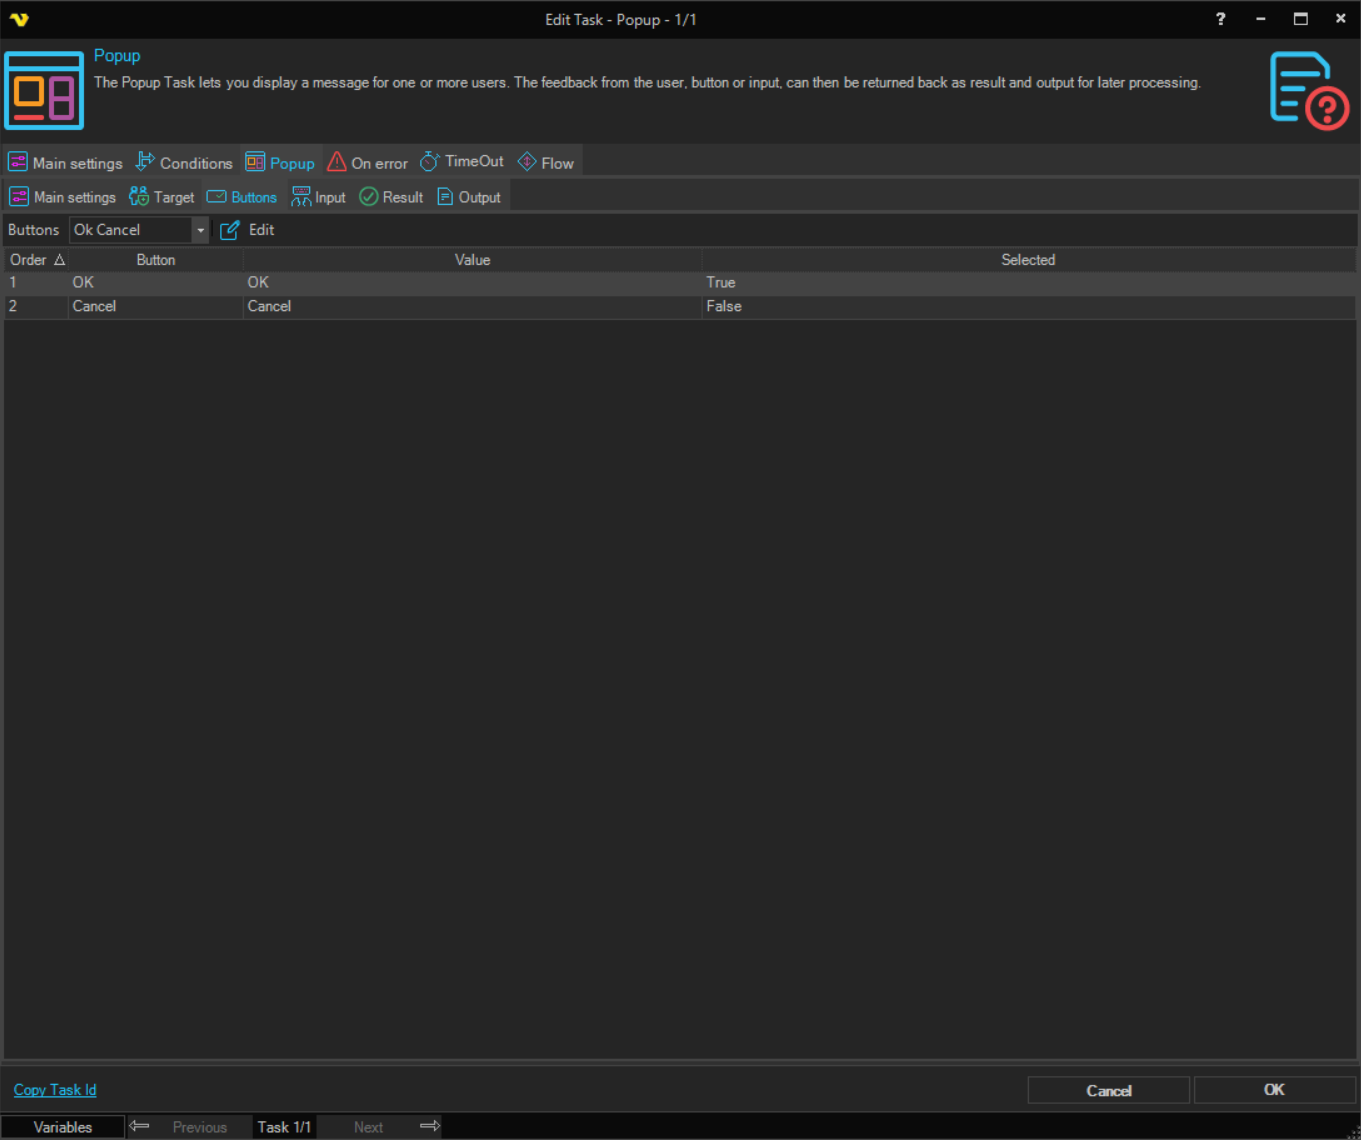Switch to the Input sub-tab
Image resolution: width=1361 pixels, height=1140 pixels.
(319, 198)
